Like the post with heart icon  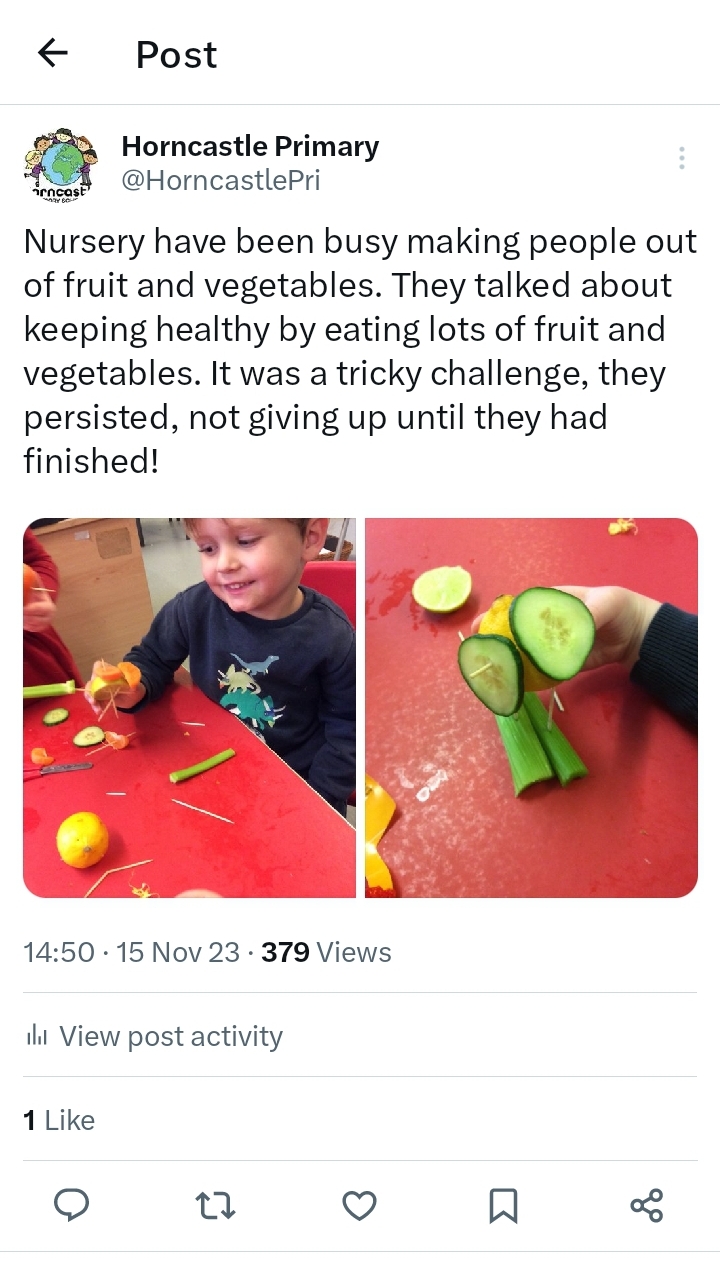[x=359, y=1205]
